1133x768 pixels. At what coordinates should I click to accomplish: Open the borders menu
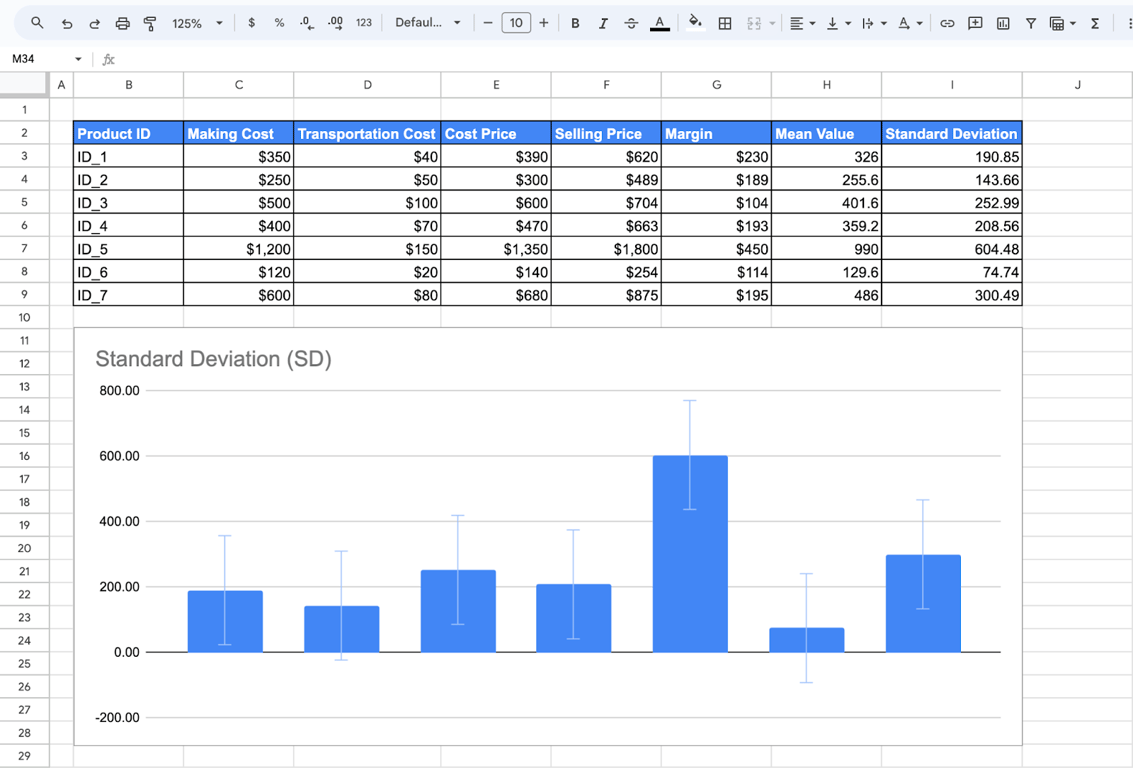725,23
